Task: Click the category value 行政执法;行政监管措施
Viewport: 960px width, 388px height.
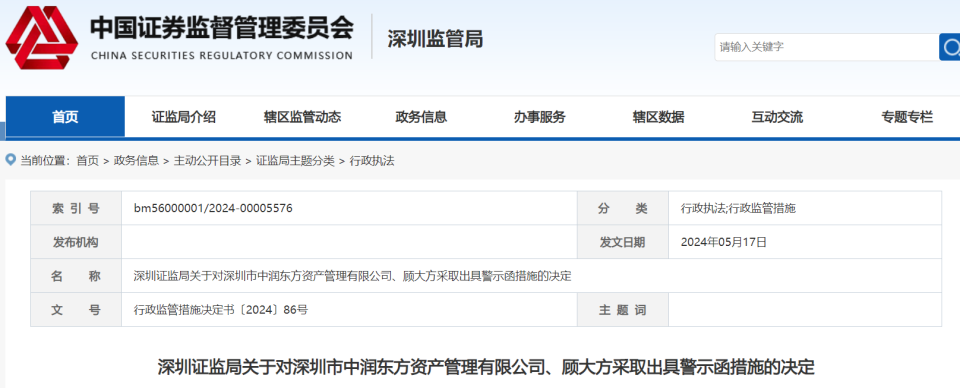Action: (738, 208)
